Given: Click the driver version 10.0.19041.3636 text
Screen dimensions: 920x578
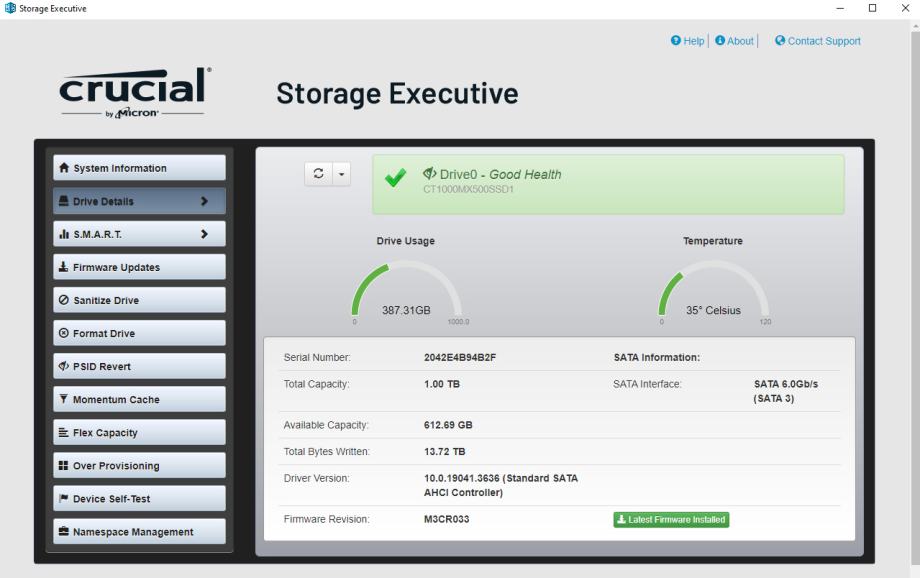Looking at the screenshot, I should [x=500, y=485].
